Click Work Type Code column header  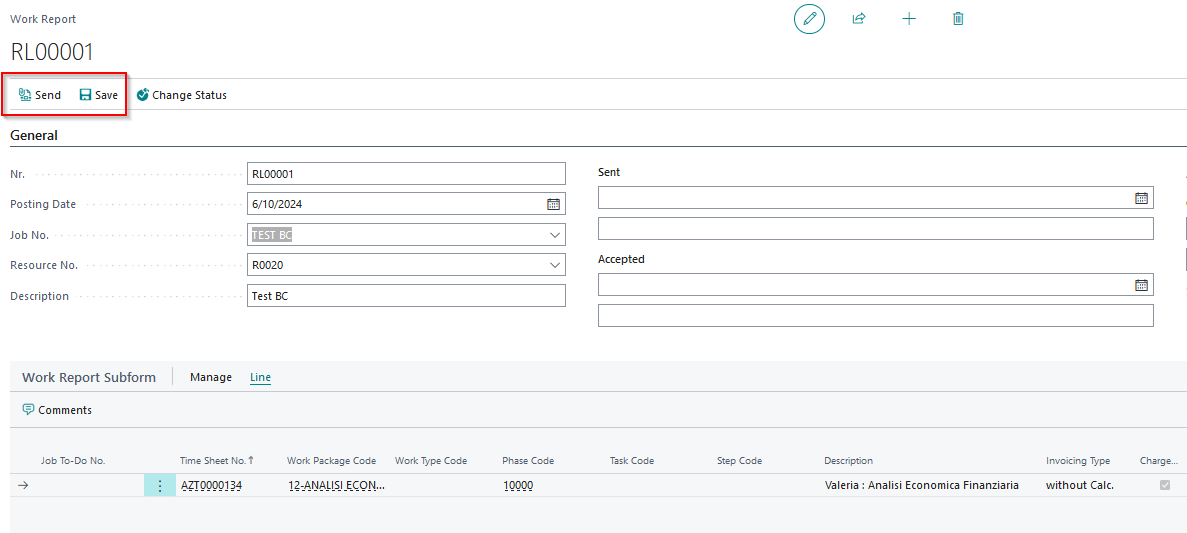431,460
